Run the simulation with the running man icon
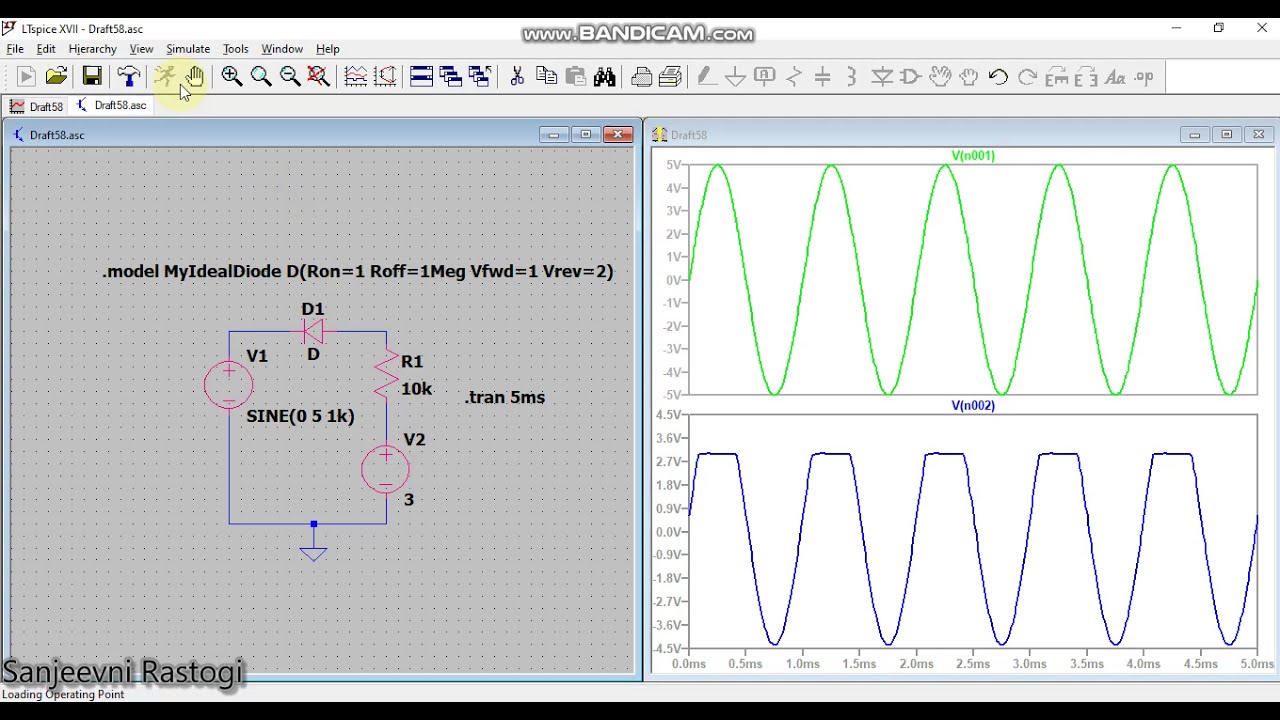This screenshot has width=1280, height=720. (x=165, y=76)
